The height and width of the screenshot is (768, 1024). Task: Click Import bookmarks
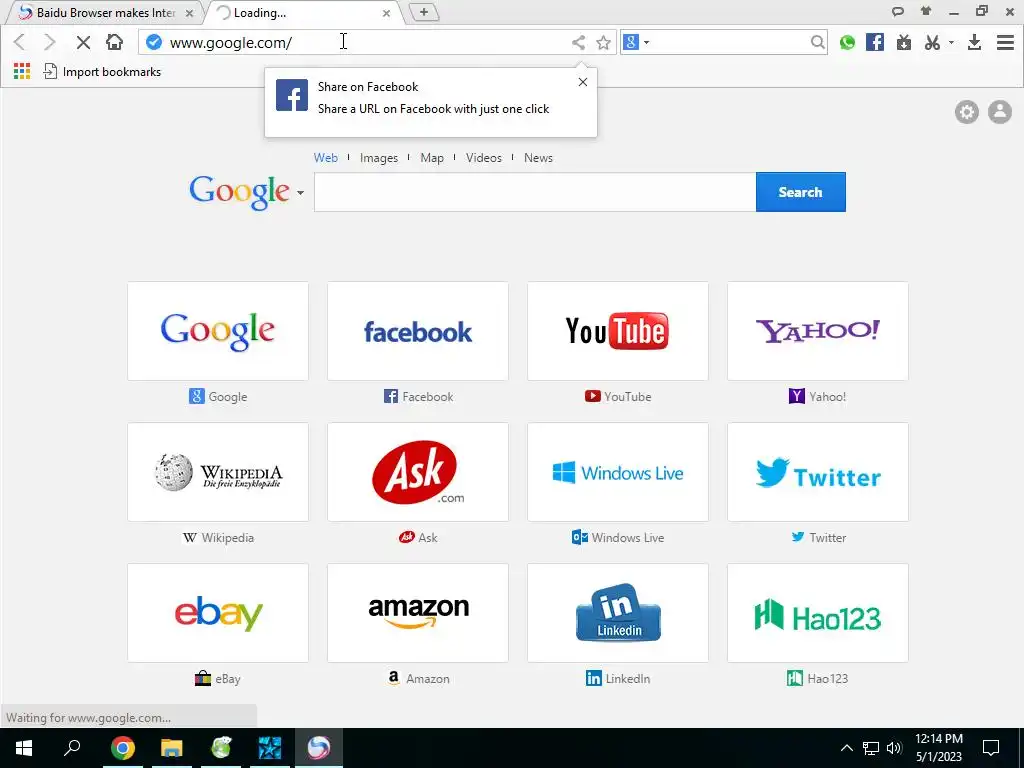click(103, 72)
